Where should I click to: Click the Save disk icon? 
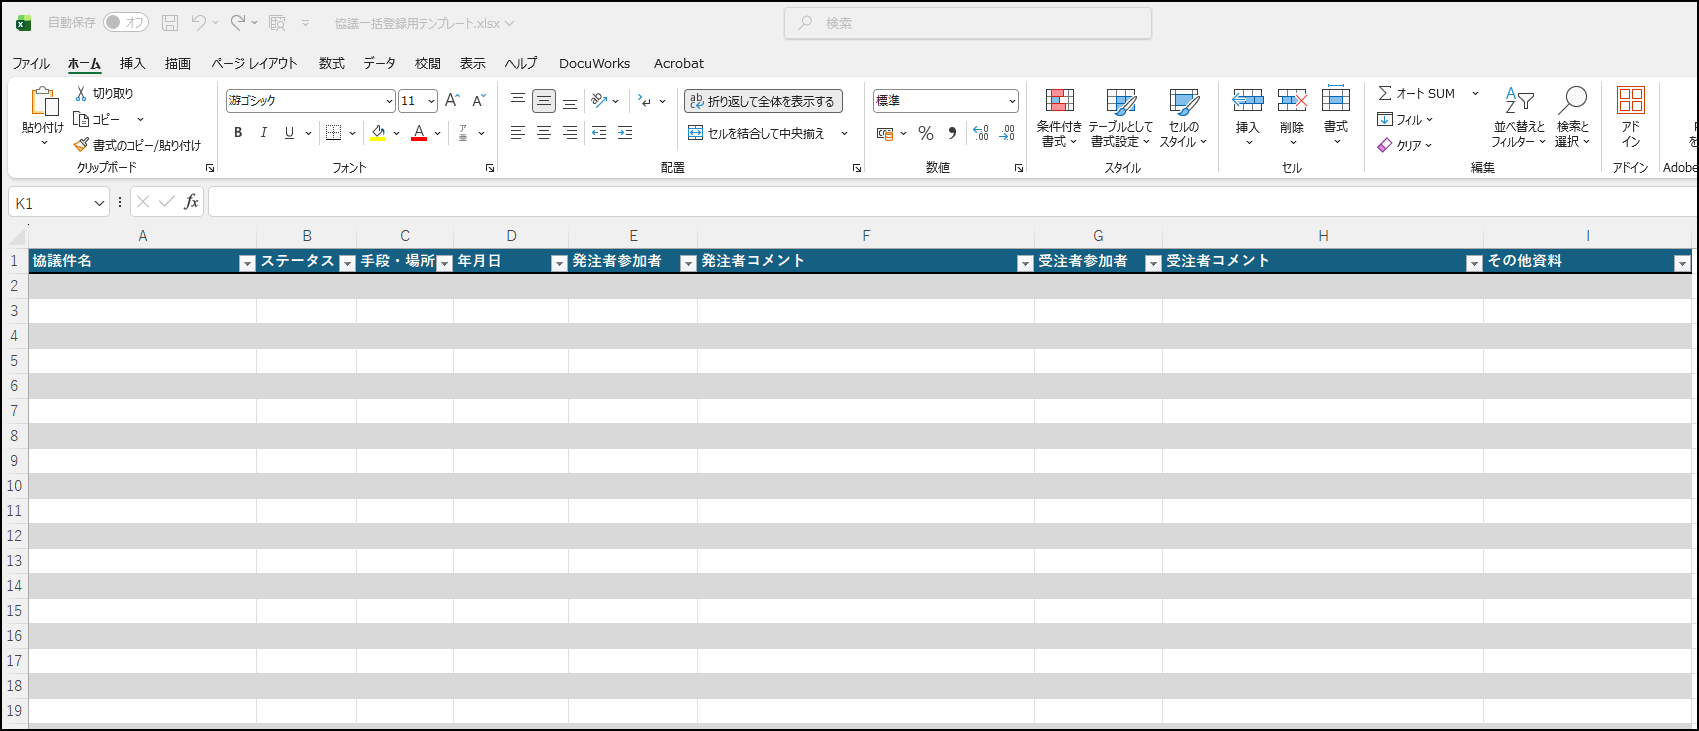click(x=170, y=22)
